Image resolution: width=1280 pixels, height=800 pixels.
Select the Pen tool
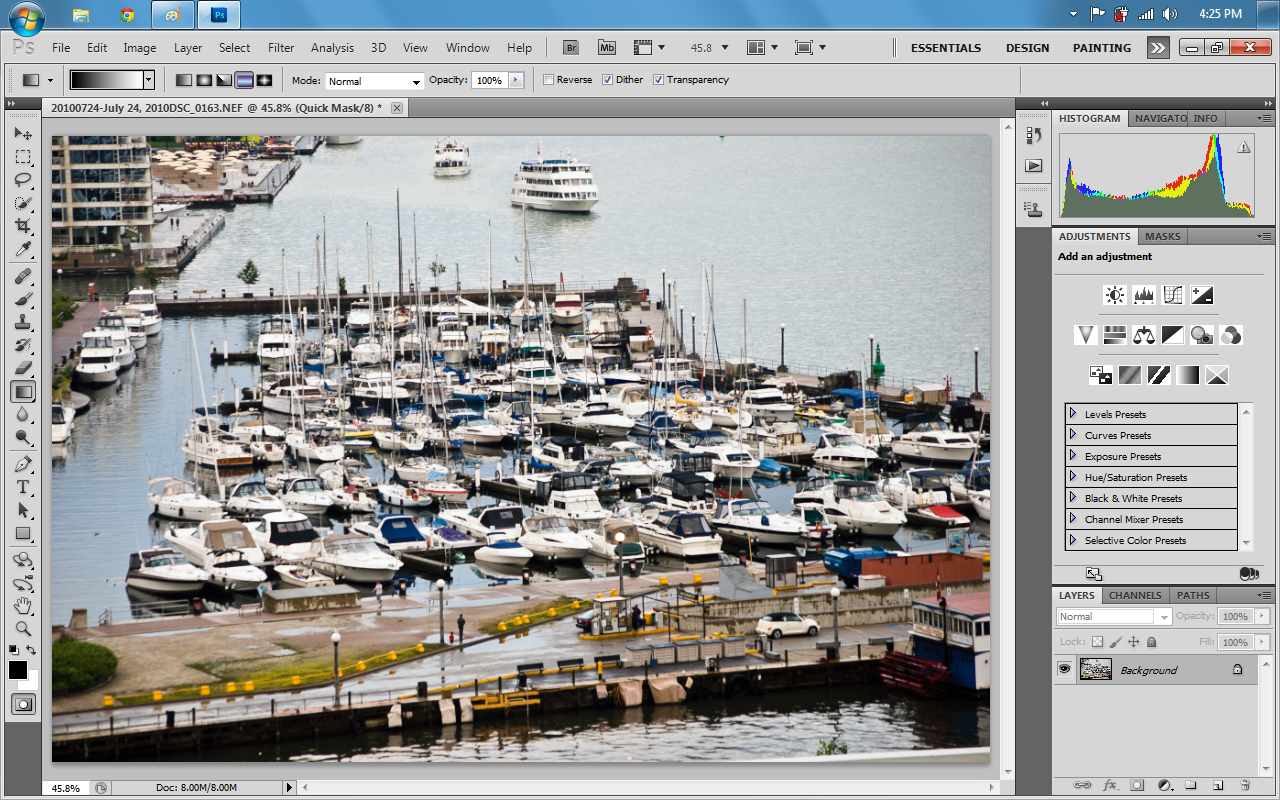click(23, 464)
